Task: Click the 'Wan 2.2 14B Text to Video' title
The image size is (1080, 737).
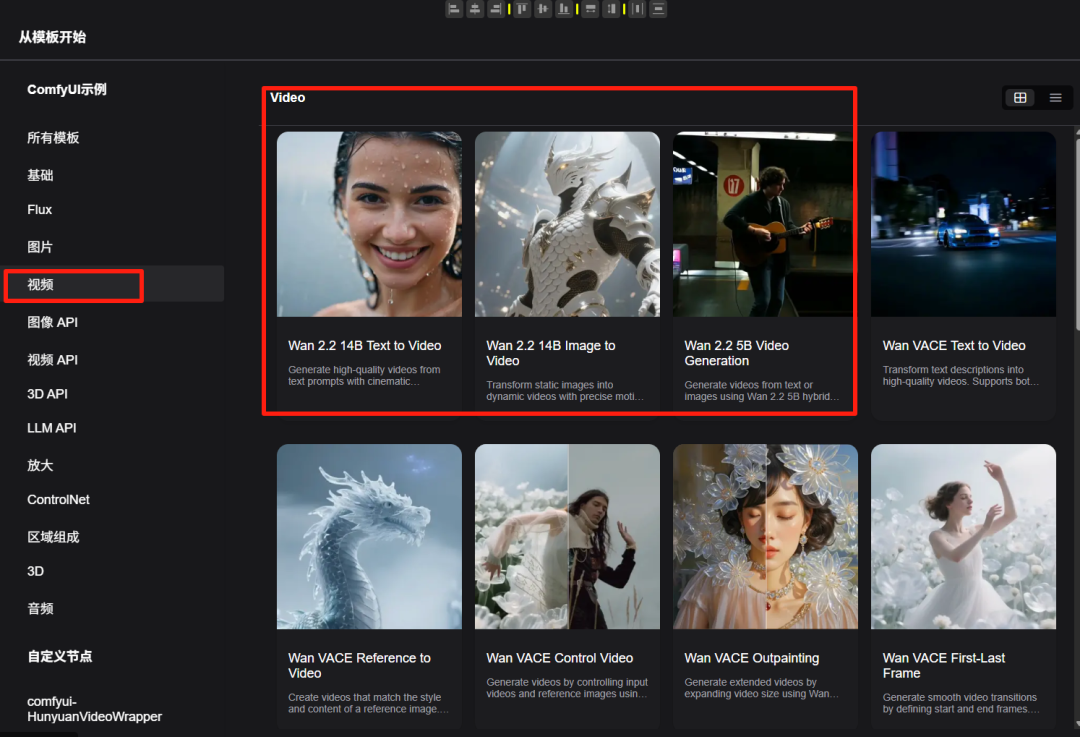Action: pyautogui.click(x=364, y=346)
